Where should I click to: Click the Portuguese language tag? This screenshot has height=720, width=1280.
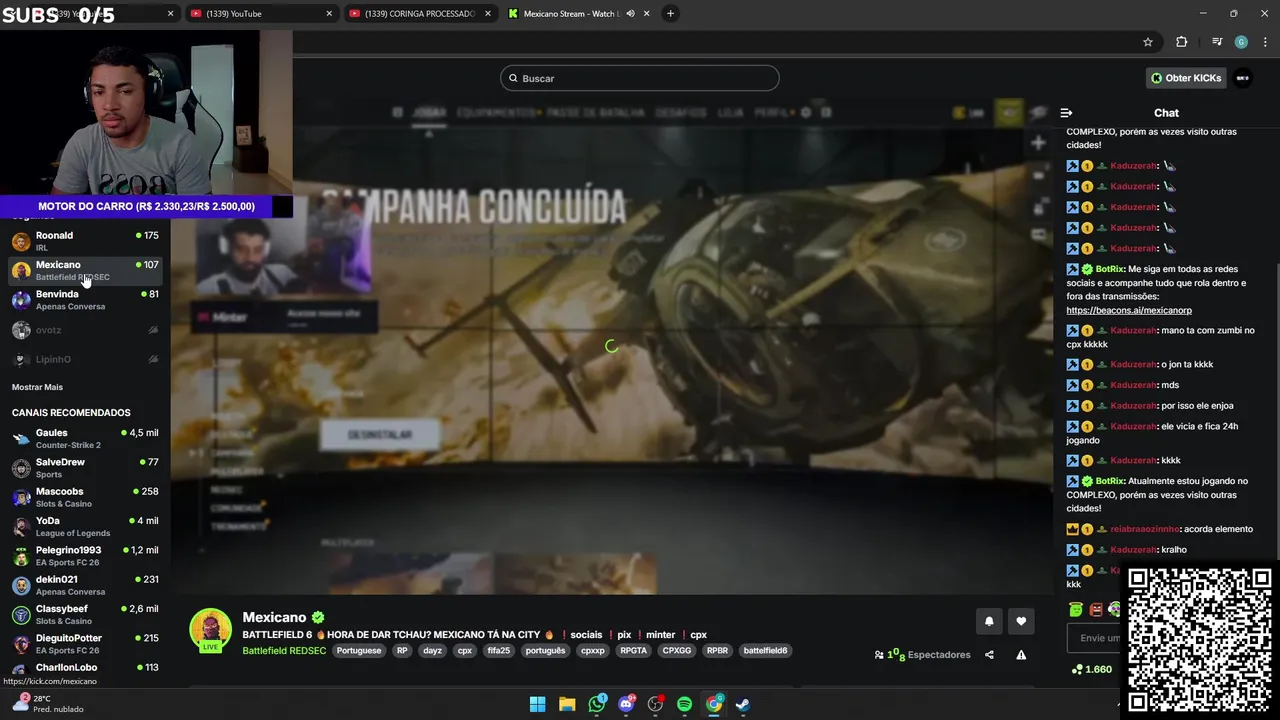tap(359, 651)
